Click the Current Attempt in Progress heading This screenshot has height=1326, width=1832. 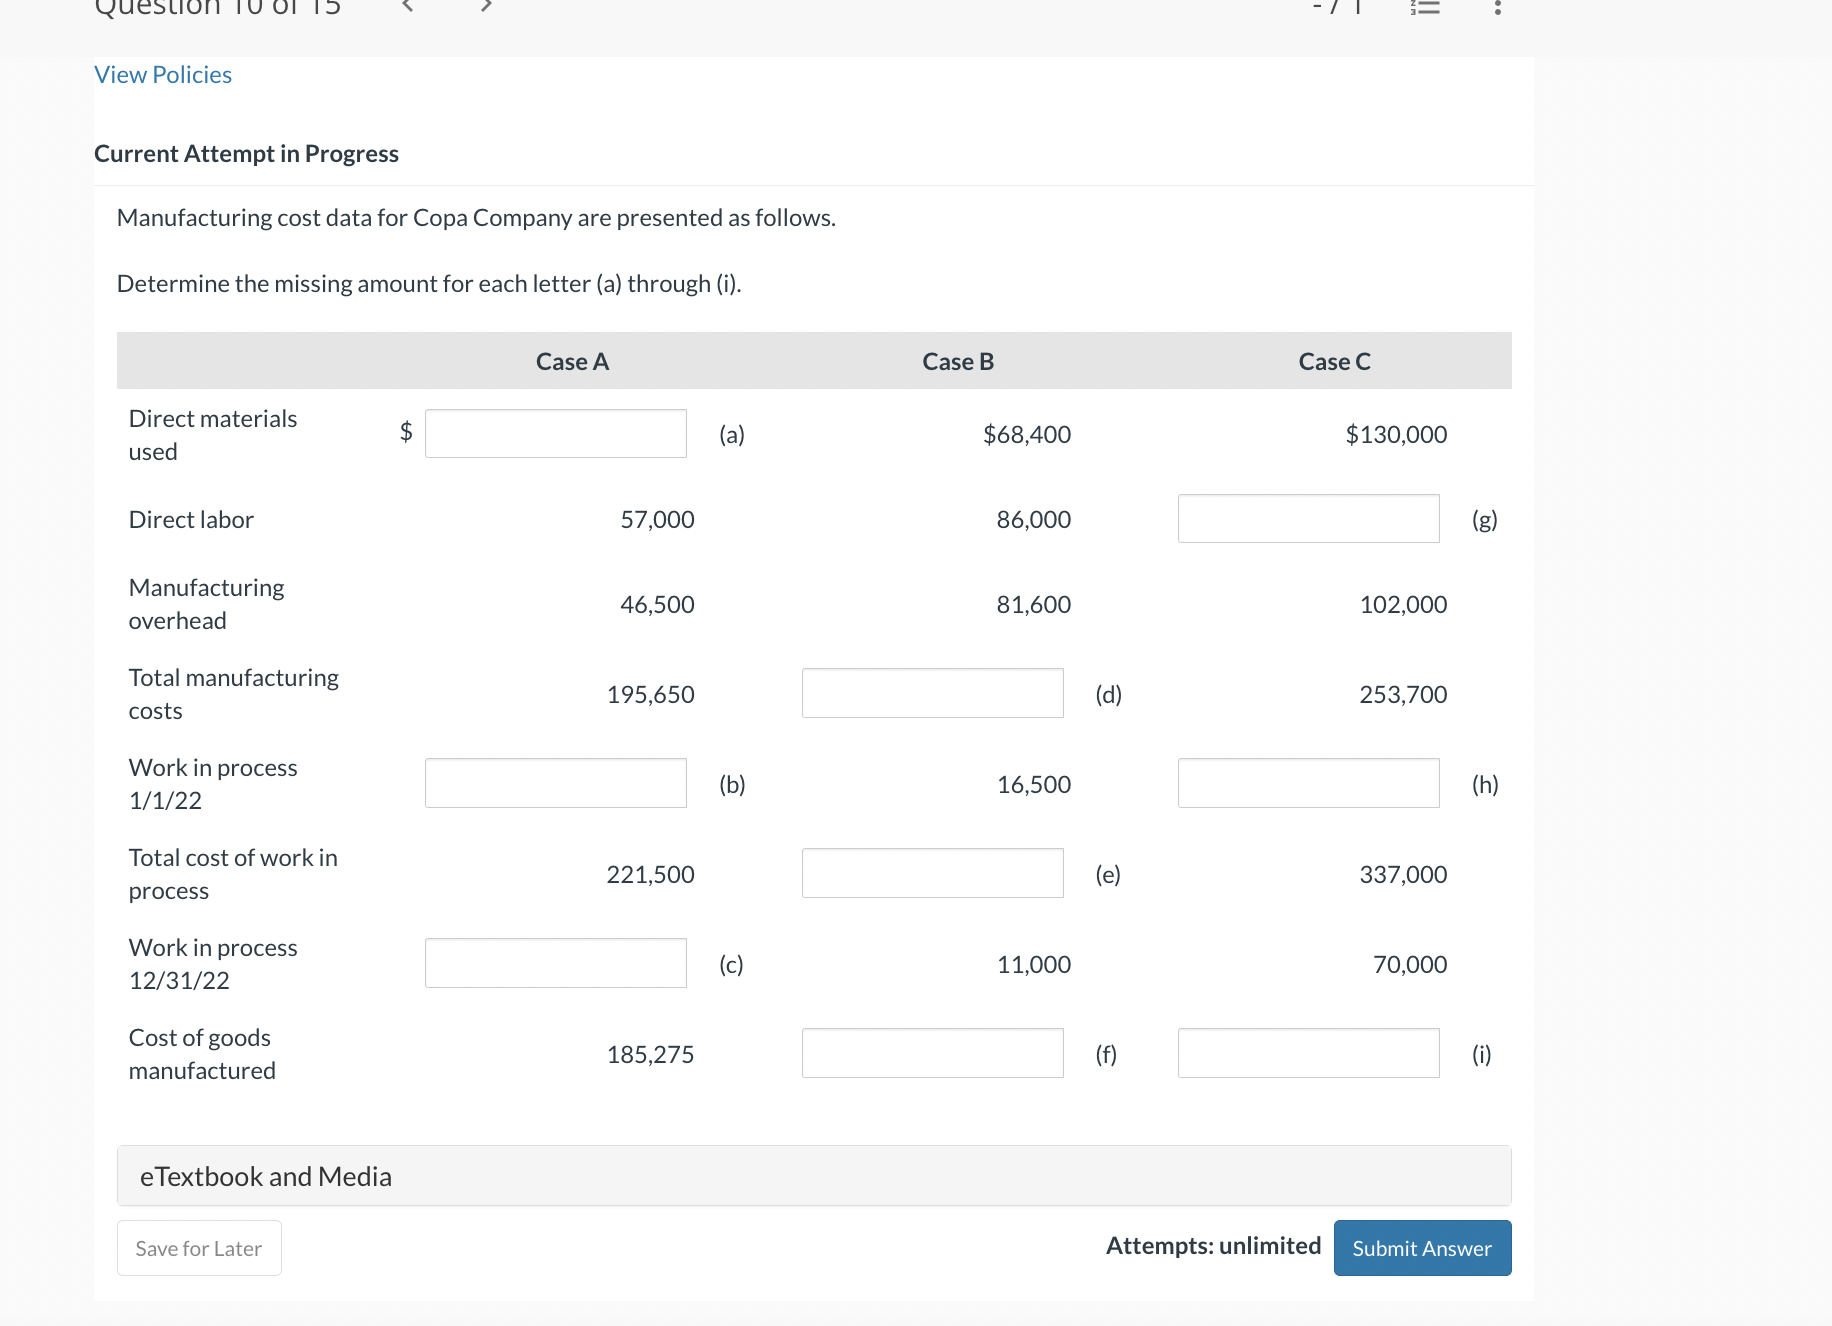[246, 153]
